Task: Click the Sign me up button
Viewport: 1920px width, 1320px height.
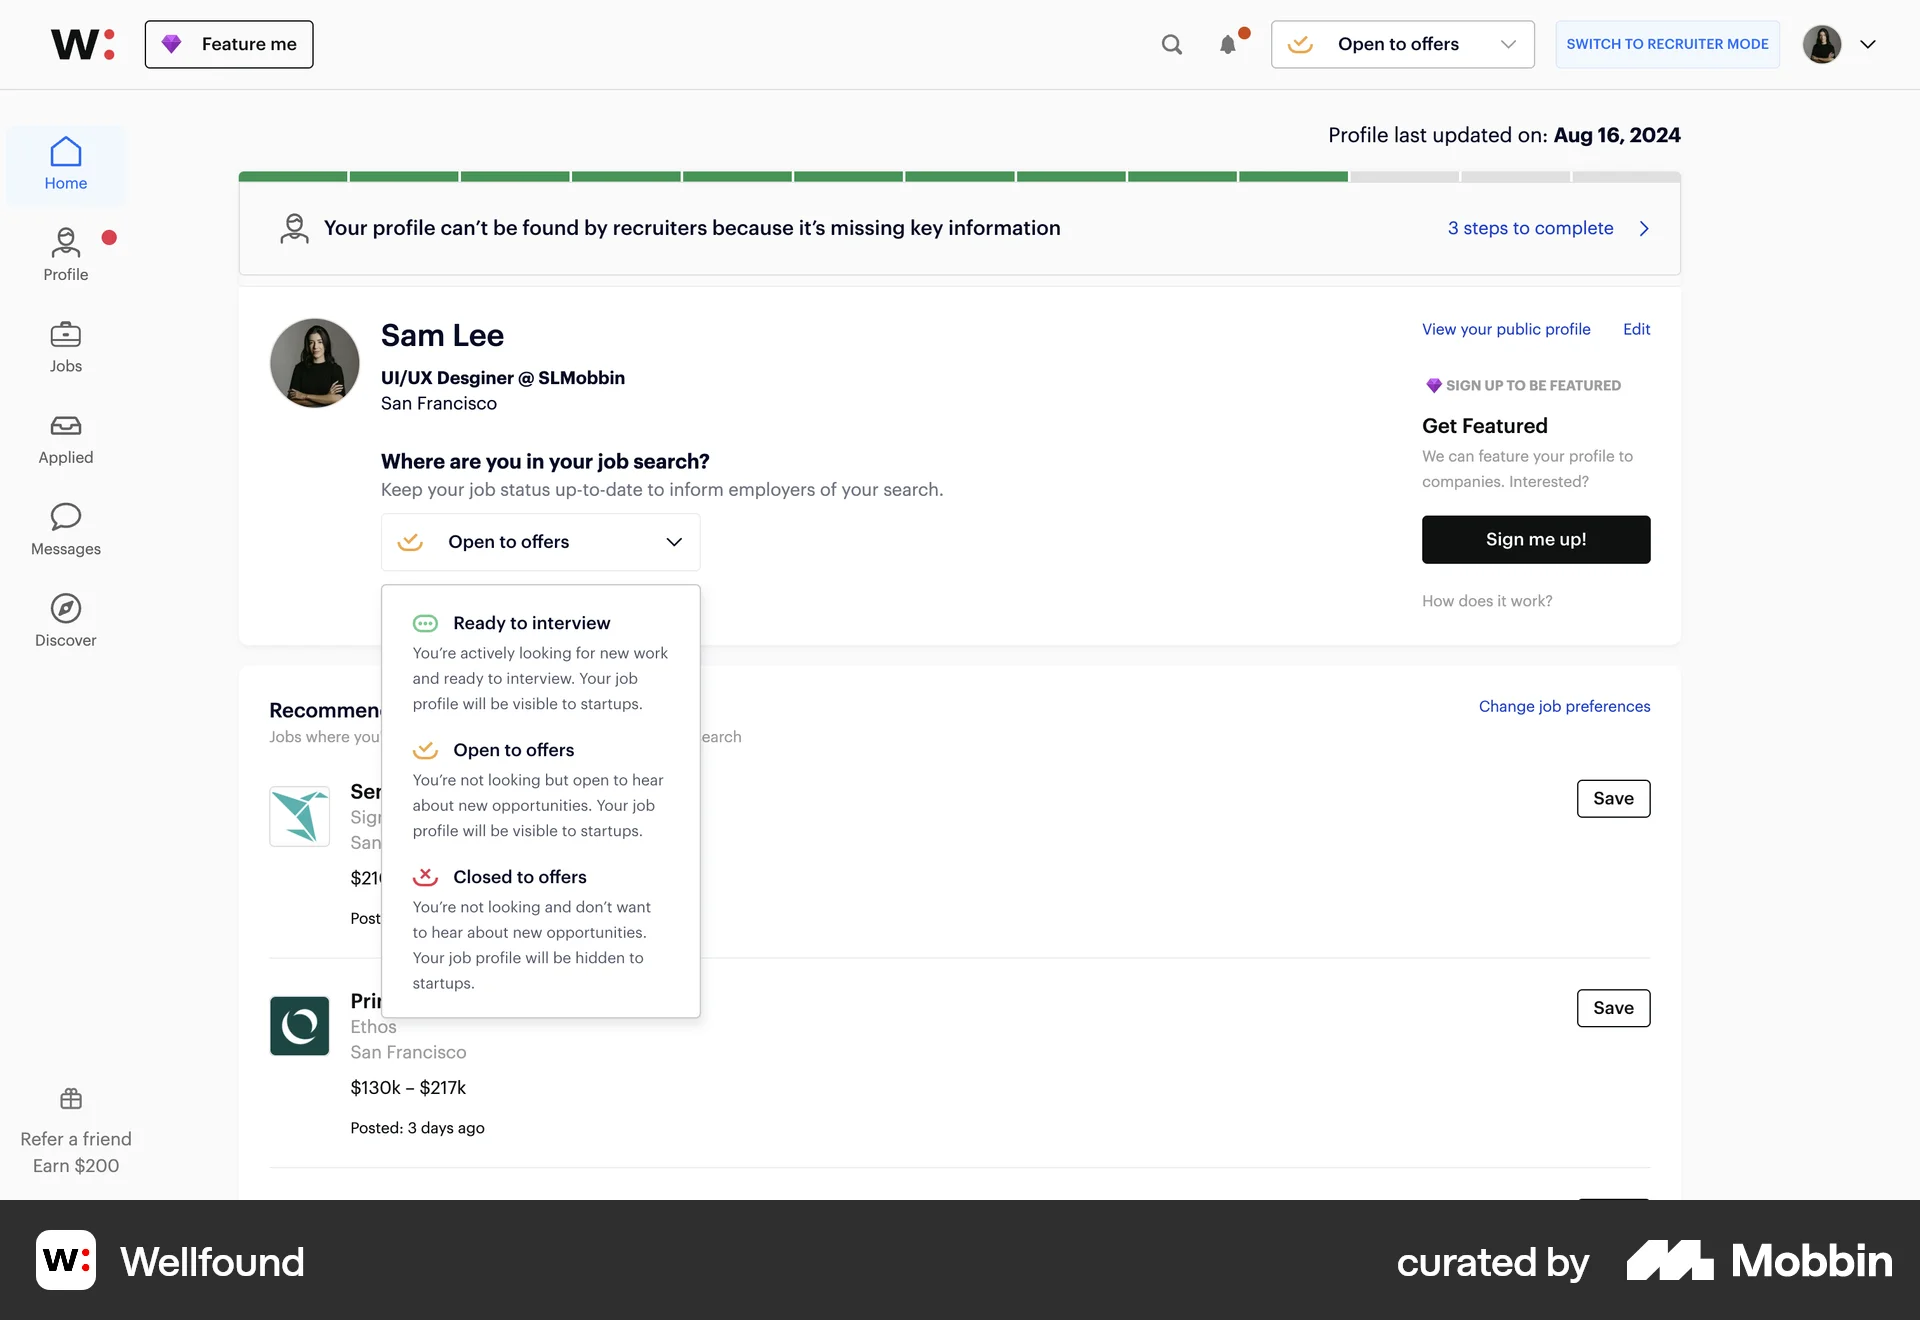Action: (x=1536, y=539)
